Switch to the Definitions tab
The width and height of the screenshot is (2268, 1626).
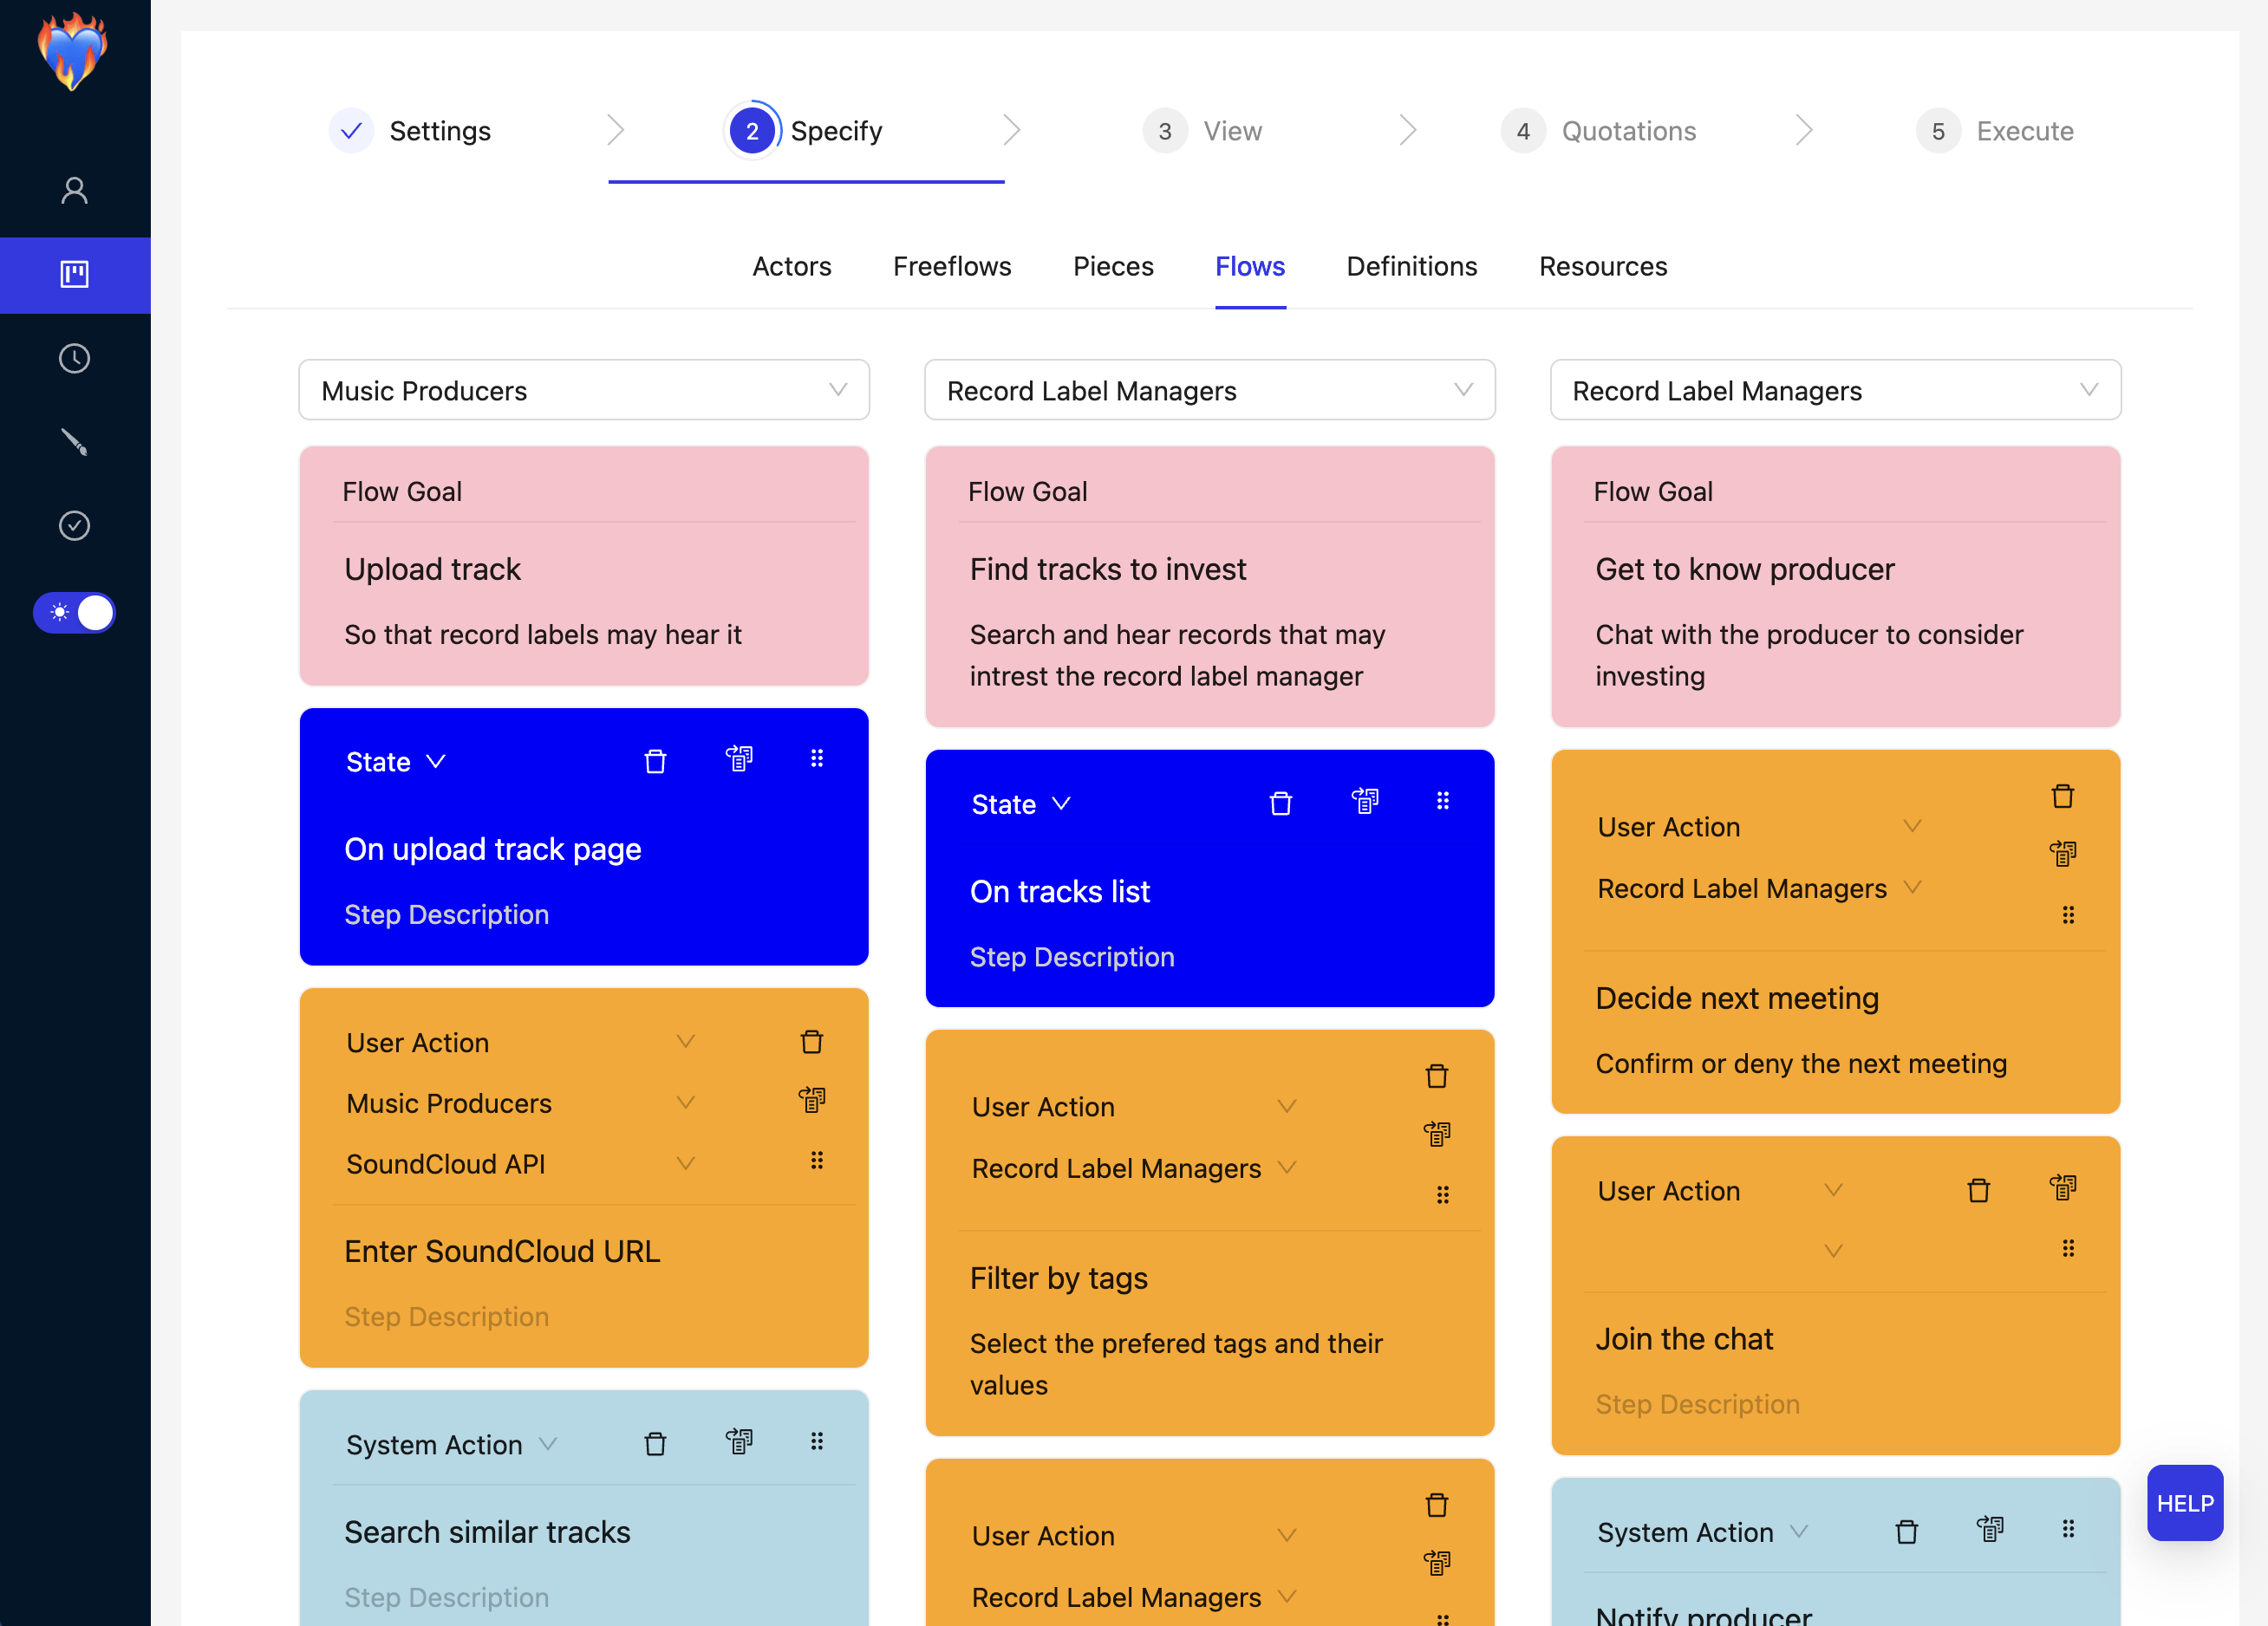point(1411,266)
